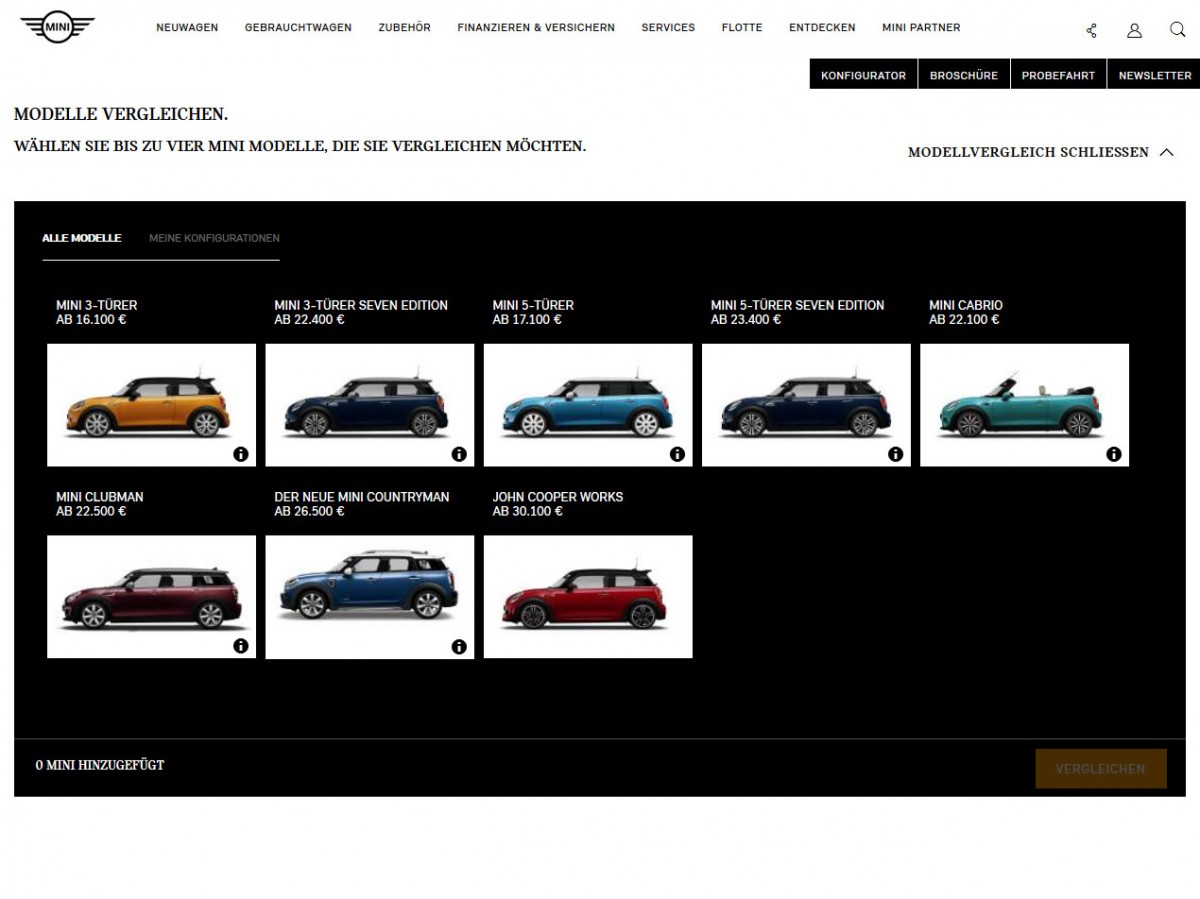Select the John Cooper Works car thumbnail

coord(588,597)
